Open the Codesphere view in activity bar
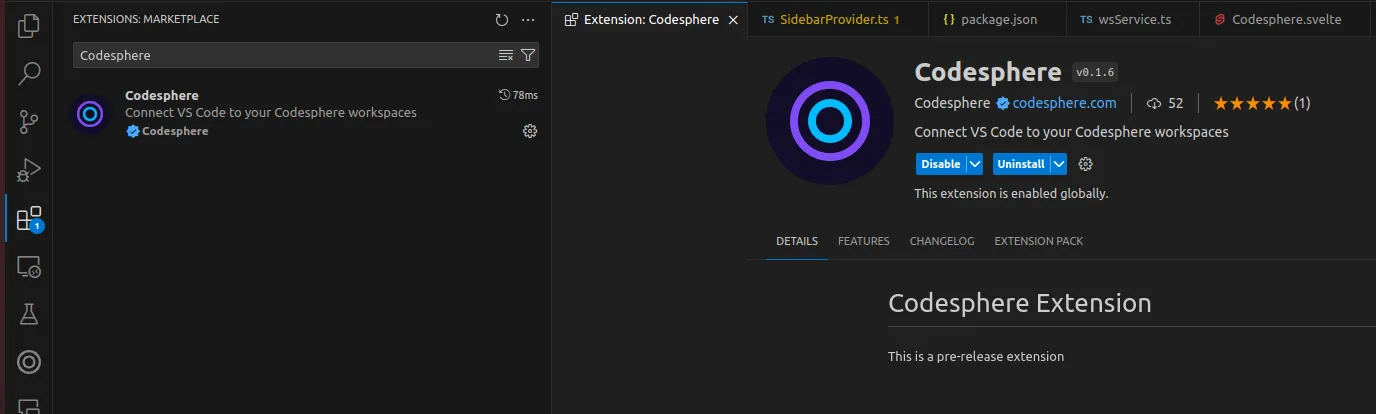The width and height of the screenshot is (1376, 414). [29, 363]
